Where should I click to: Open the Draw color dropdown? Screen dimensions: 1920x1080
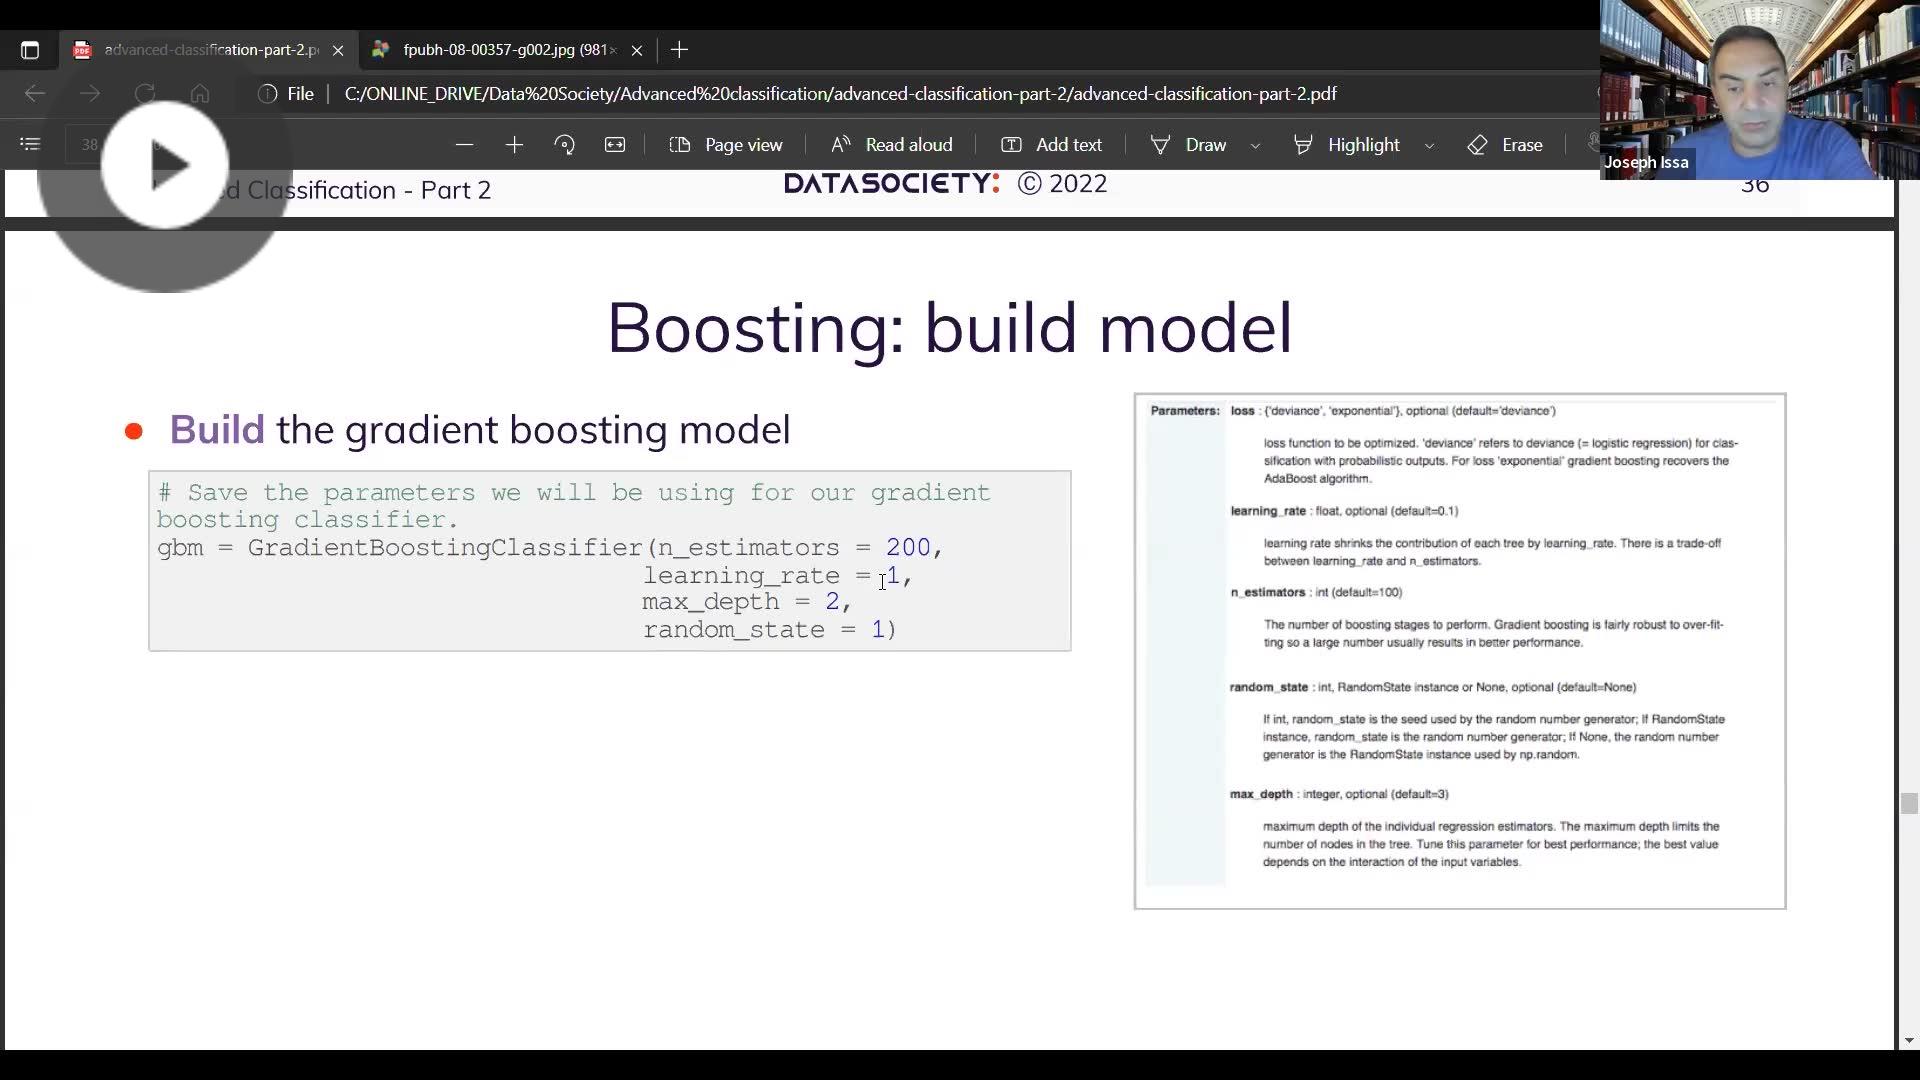(1256, 145)
